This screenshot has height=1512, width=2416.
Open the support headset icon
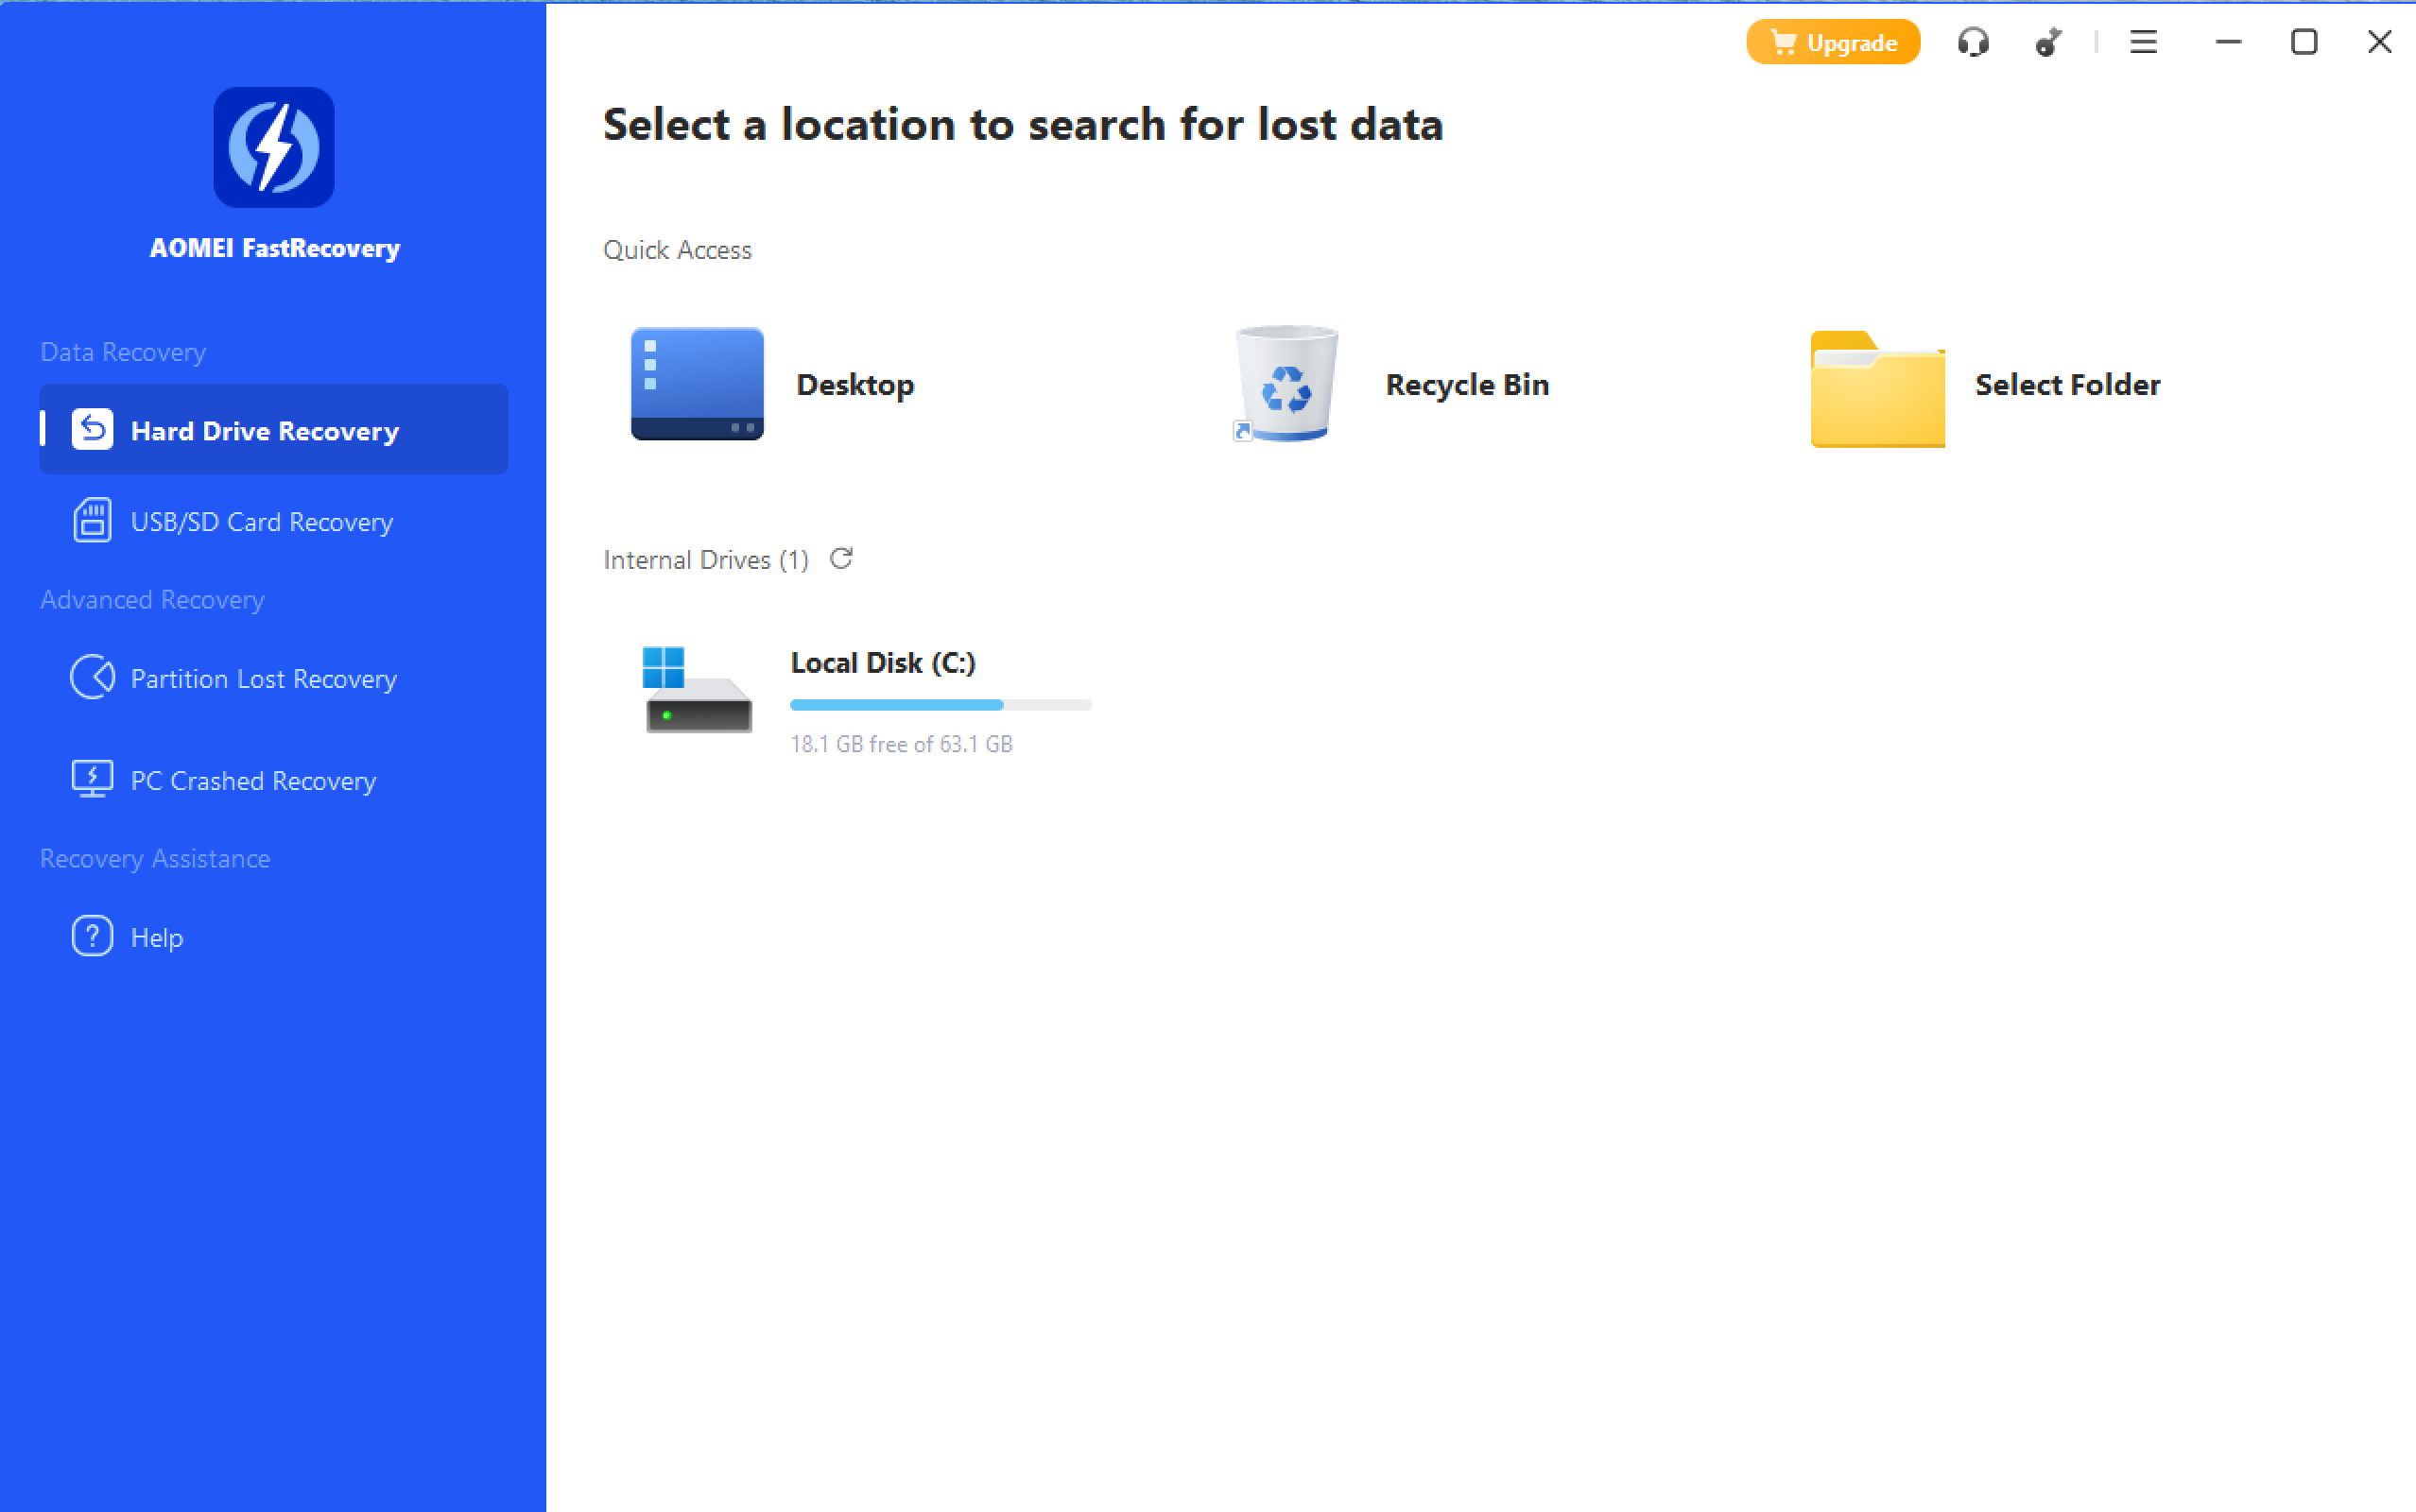(1973, 42)
